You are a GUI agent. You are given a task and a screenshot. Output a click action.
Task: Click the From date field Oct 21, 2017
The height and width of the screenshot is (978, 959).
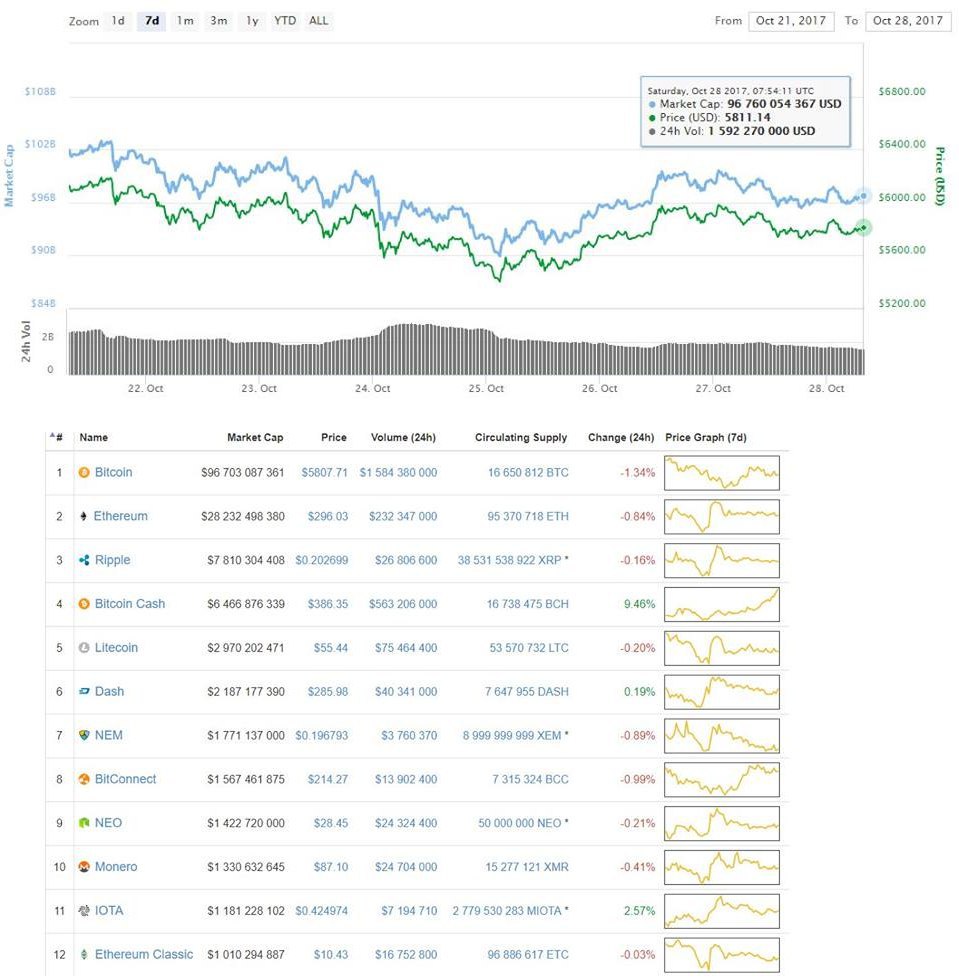[791, 21]
